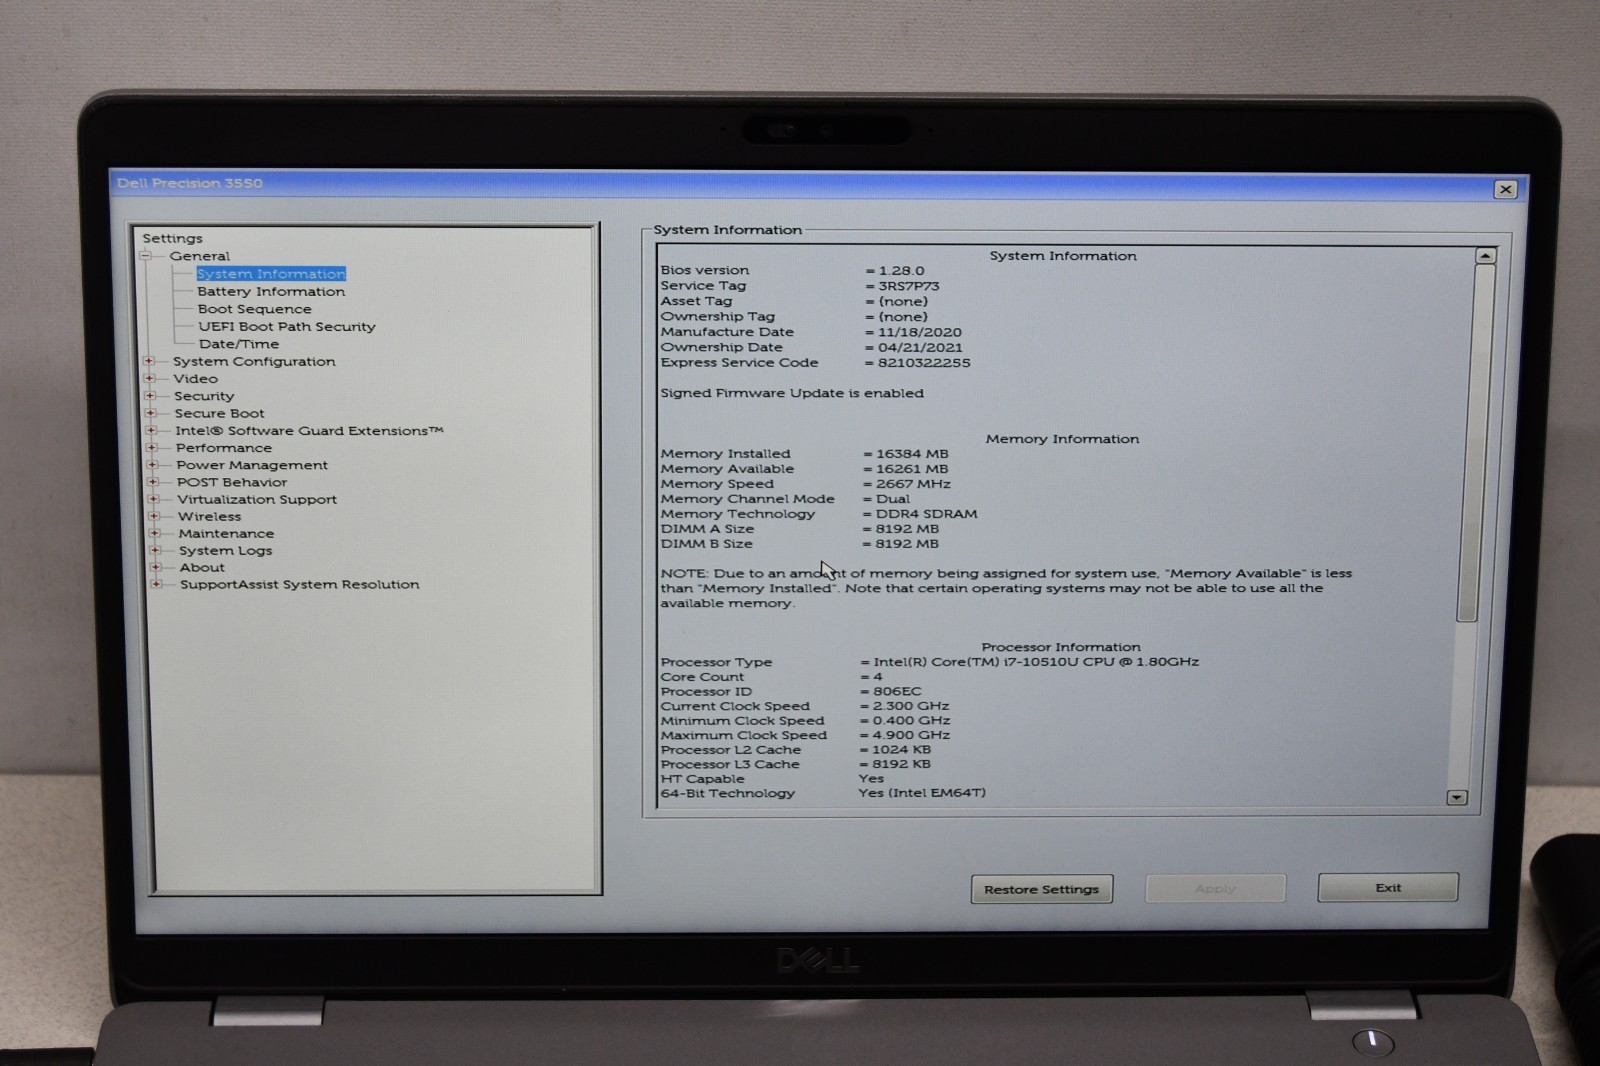Select SupportAssist System Resolution label
1600x1066 pixels.
pos(300,584)
